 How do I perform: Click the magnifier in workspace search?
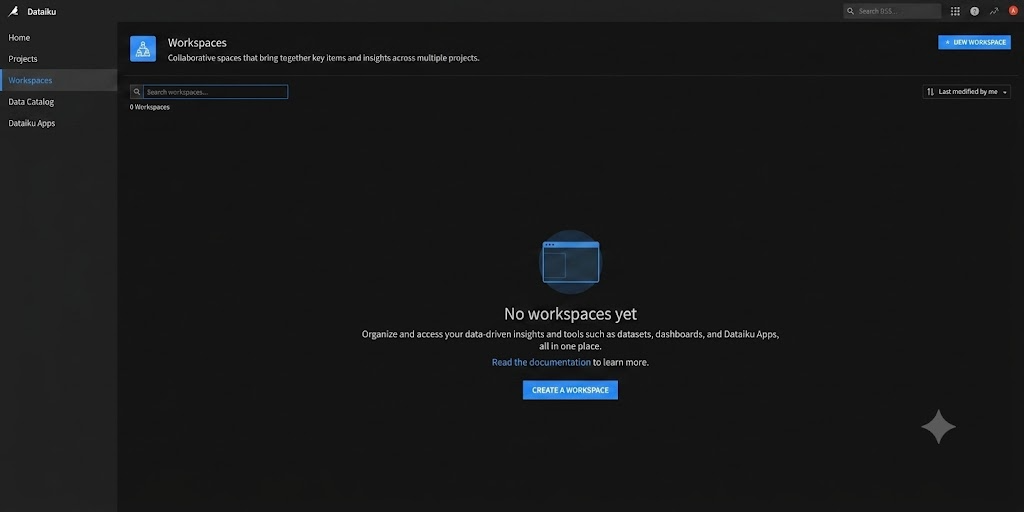click(x=136, y=92)
